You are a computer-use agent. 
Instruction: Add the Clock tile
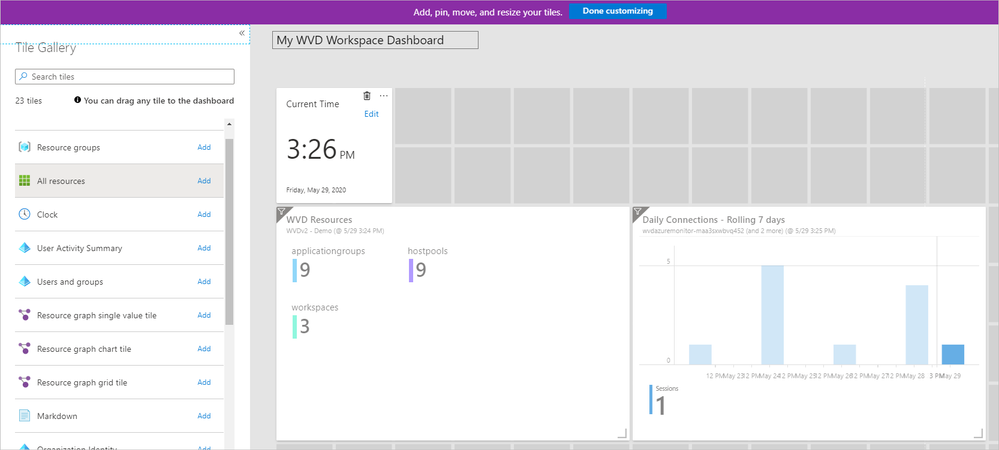[204, 214]
